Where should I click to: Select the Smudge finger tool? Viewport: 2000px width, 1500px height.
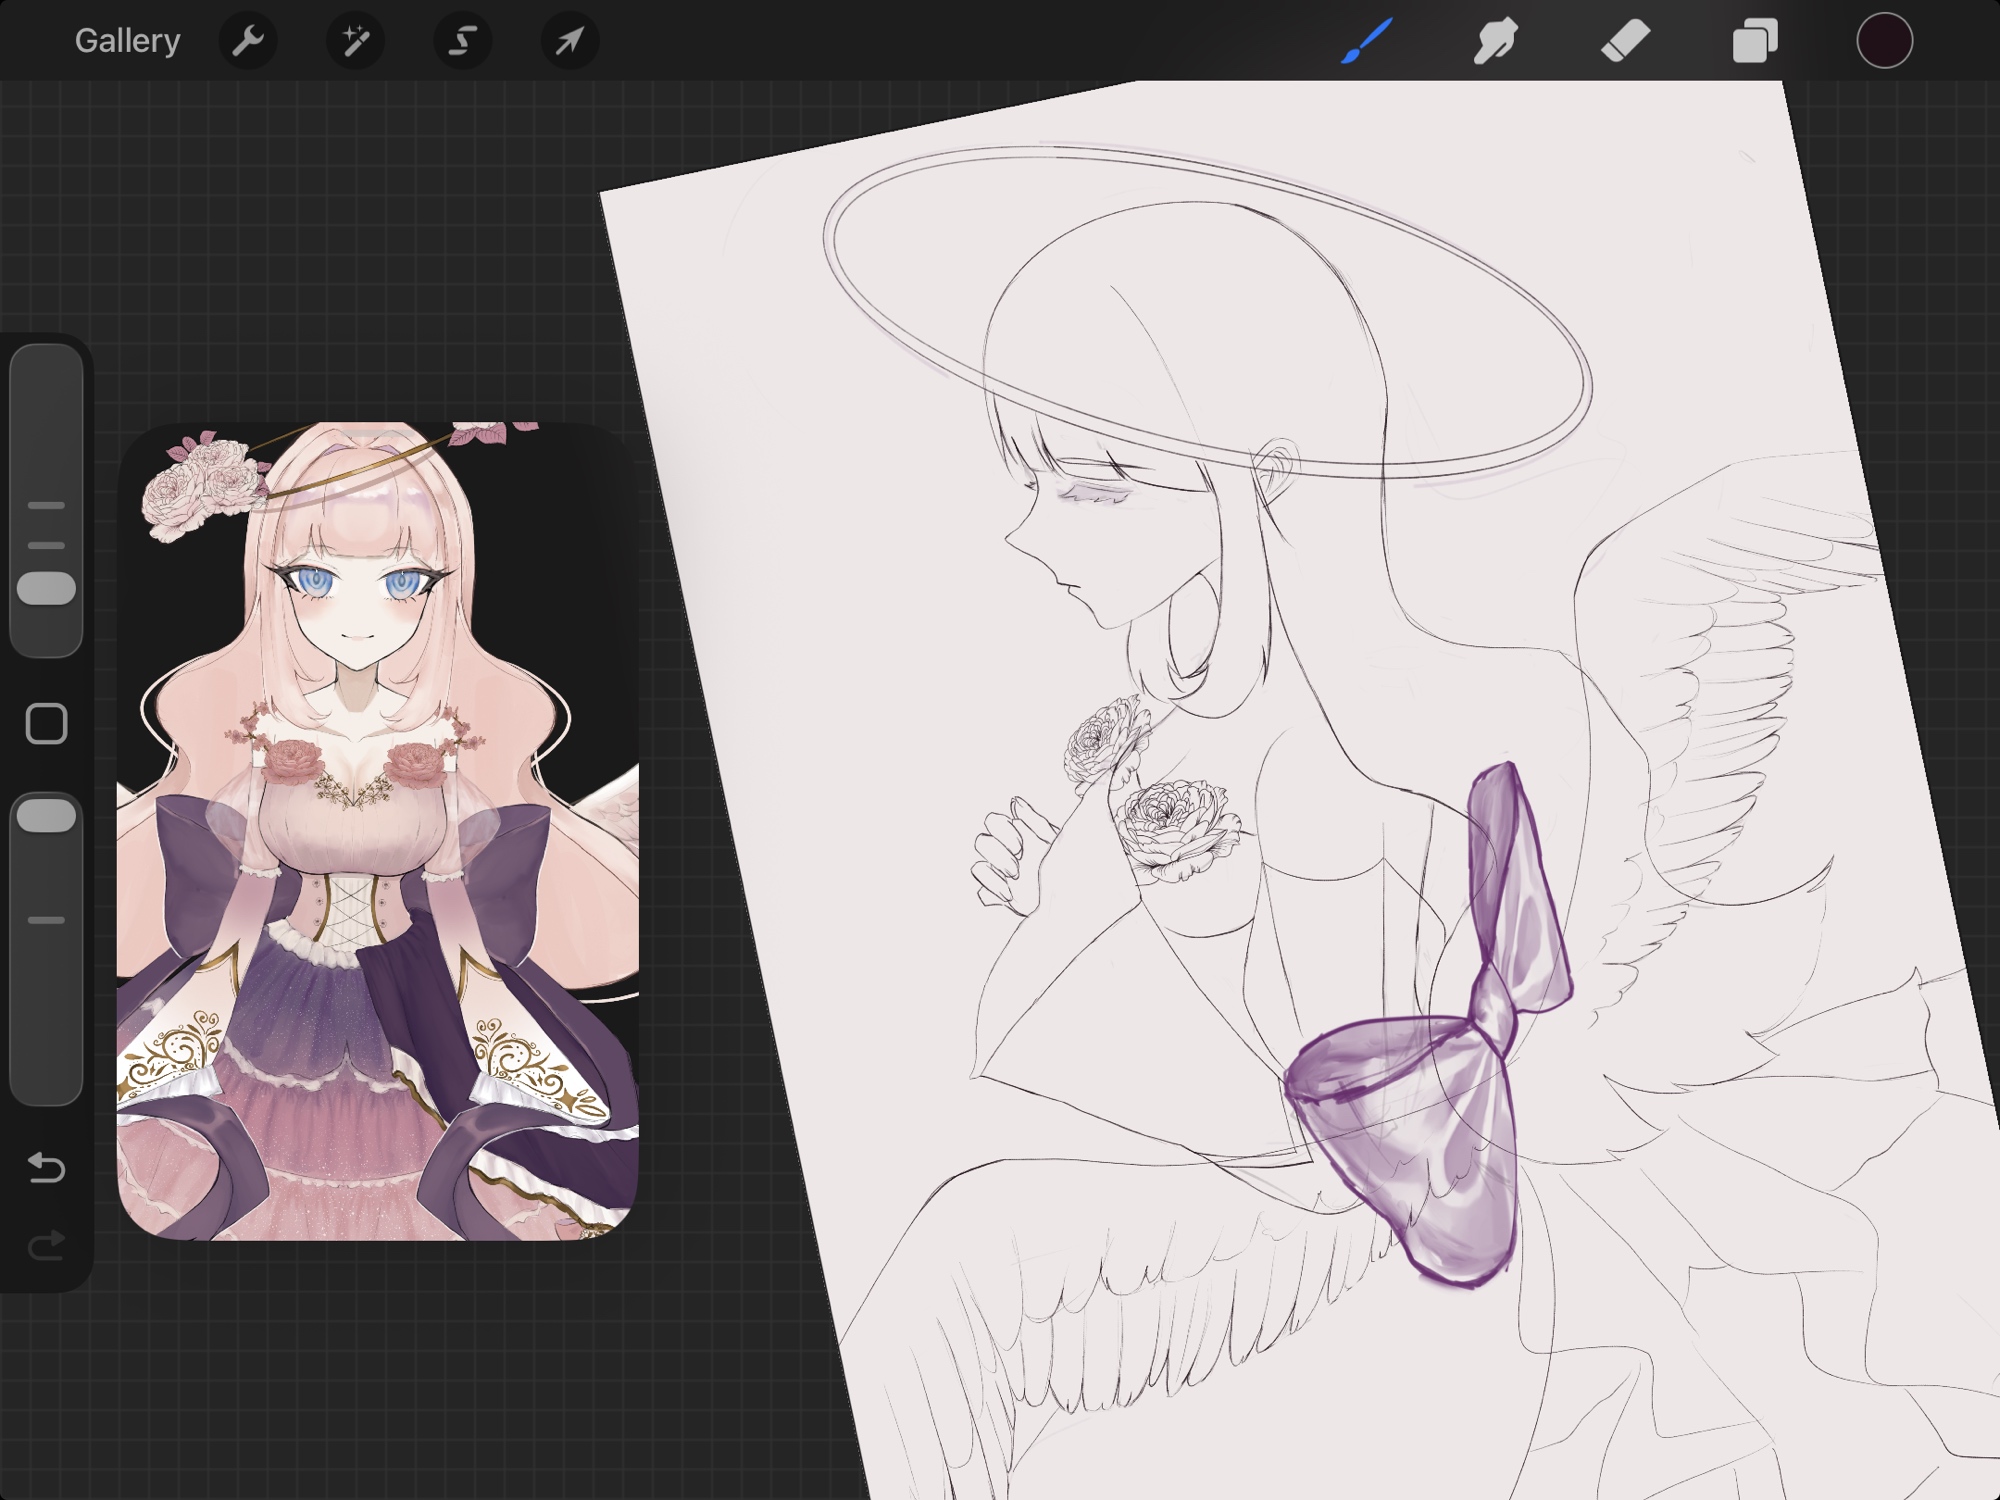coord(1495,41)
